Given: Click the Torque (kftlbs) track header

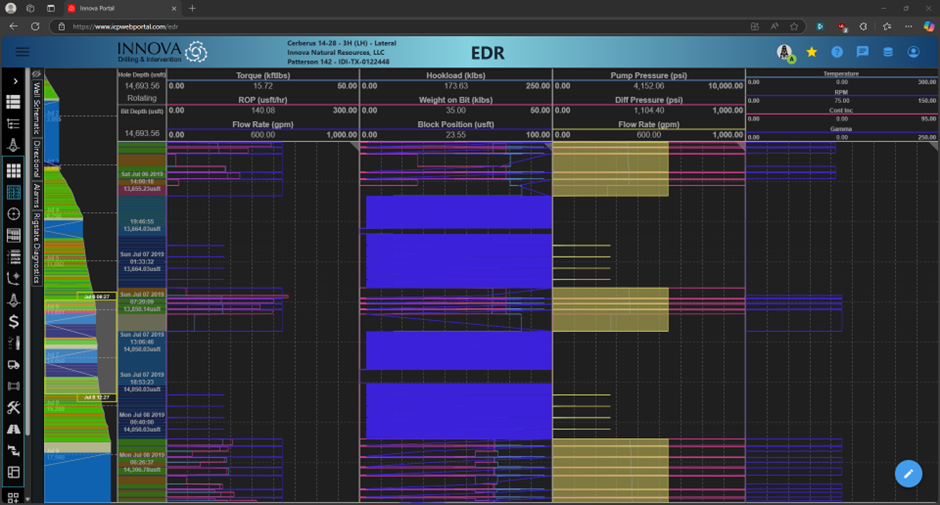Looking at the screenshot, I should coord(262,76).
